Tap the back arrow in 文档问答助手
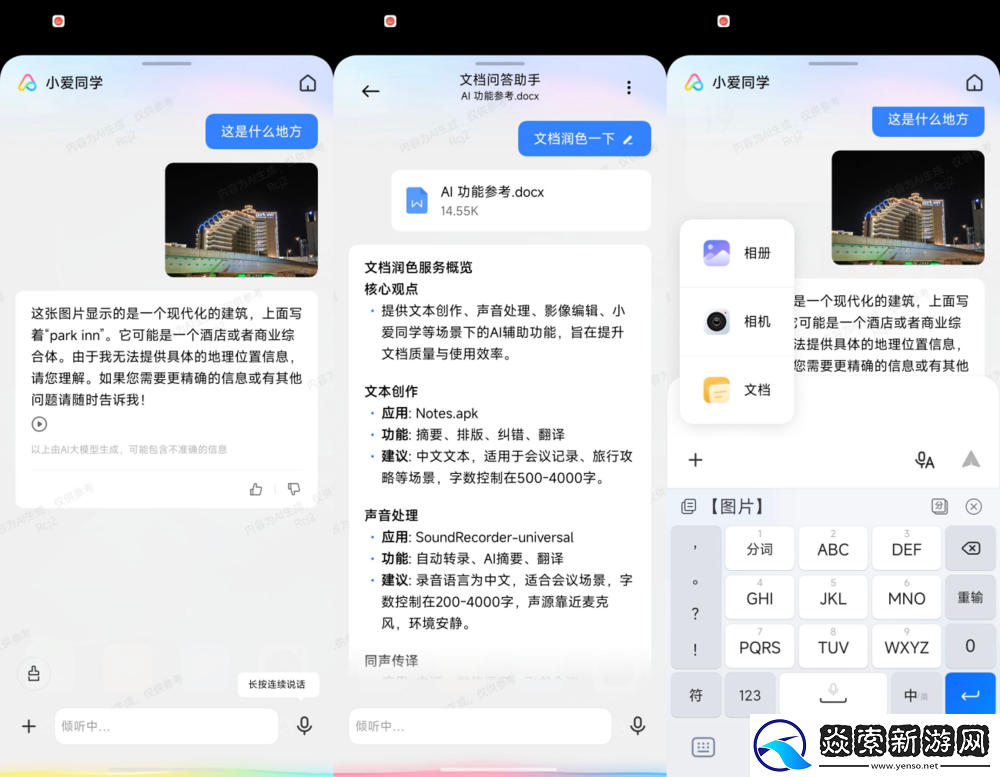 [x=371, y=90]
